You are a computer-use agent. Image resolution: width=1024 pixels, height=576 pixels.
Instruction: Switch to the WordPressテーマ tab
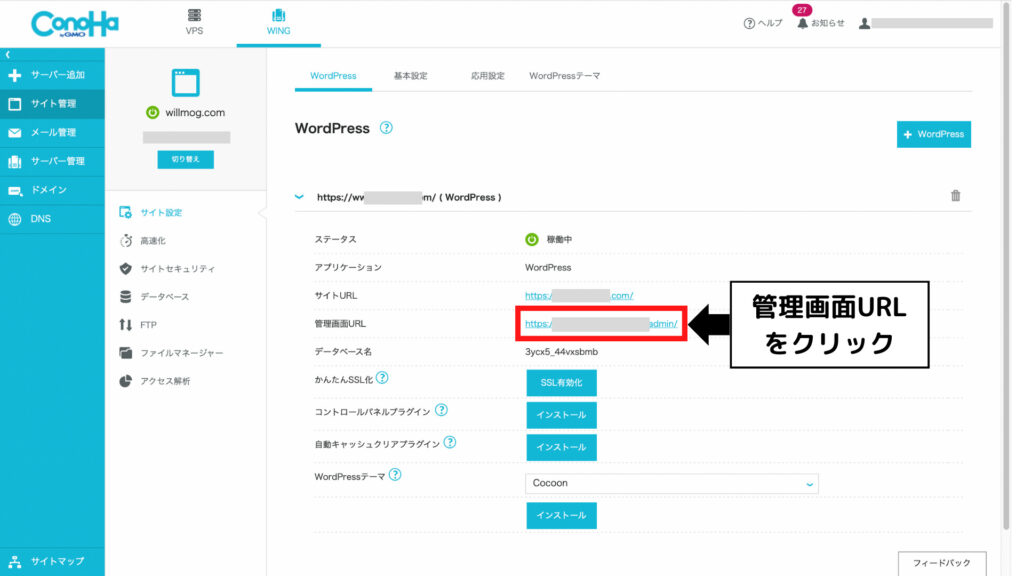point(564,76)
